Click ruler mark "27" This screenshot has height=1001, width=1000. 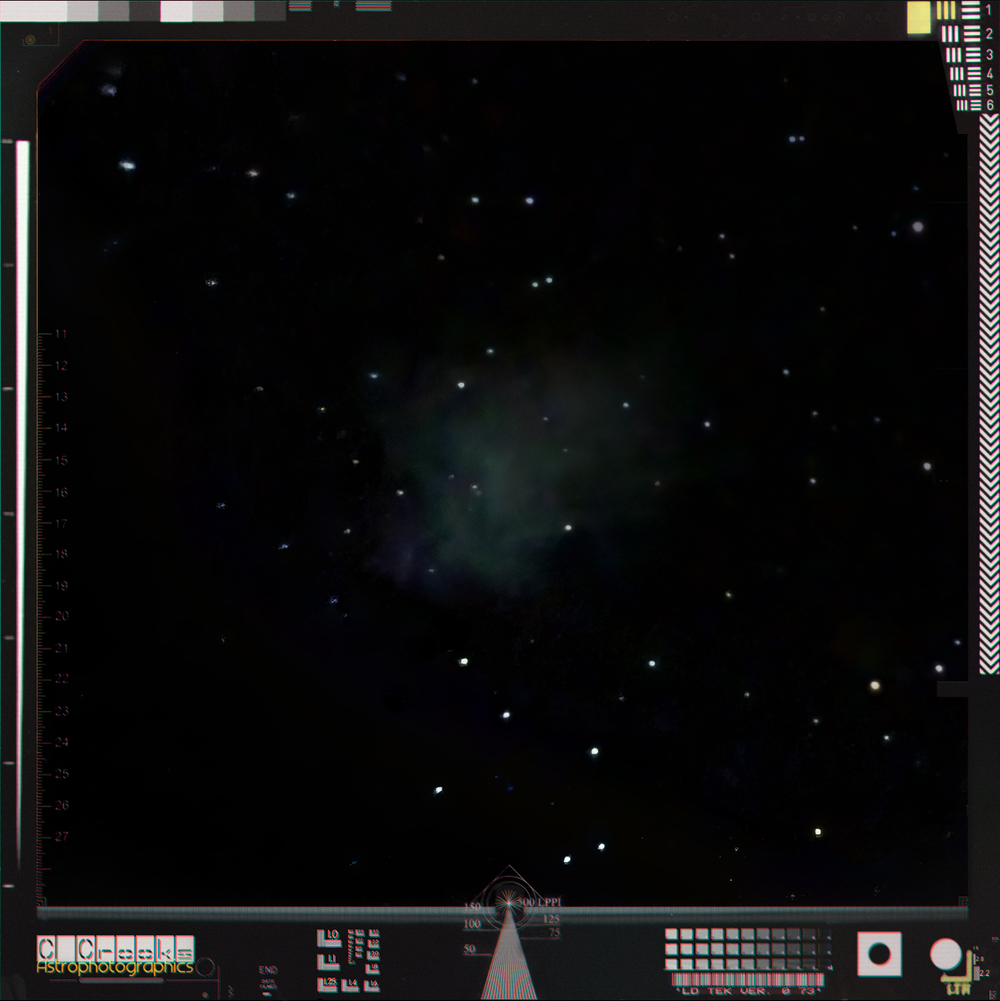(61, 836)
